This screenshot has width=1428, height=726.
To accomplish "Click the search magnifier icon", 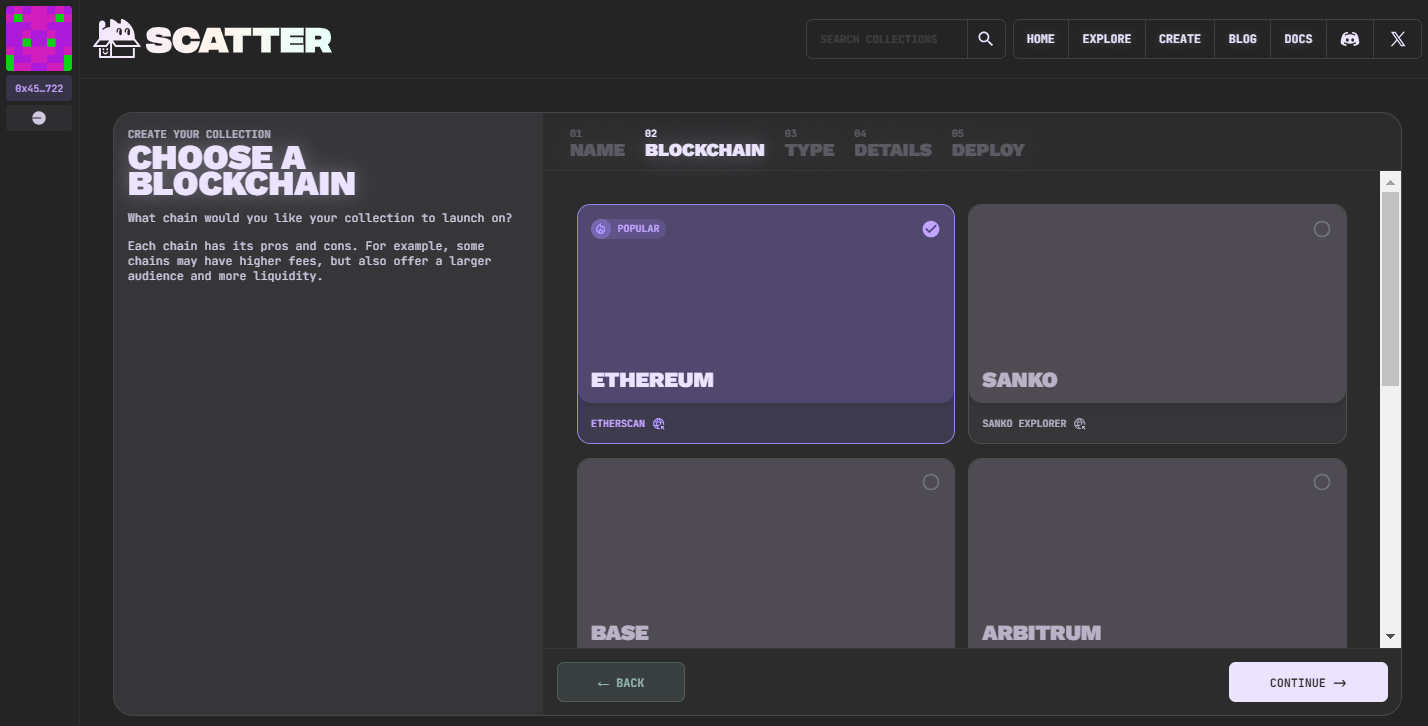I will click(986, 39).
